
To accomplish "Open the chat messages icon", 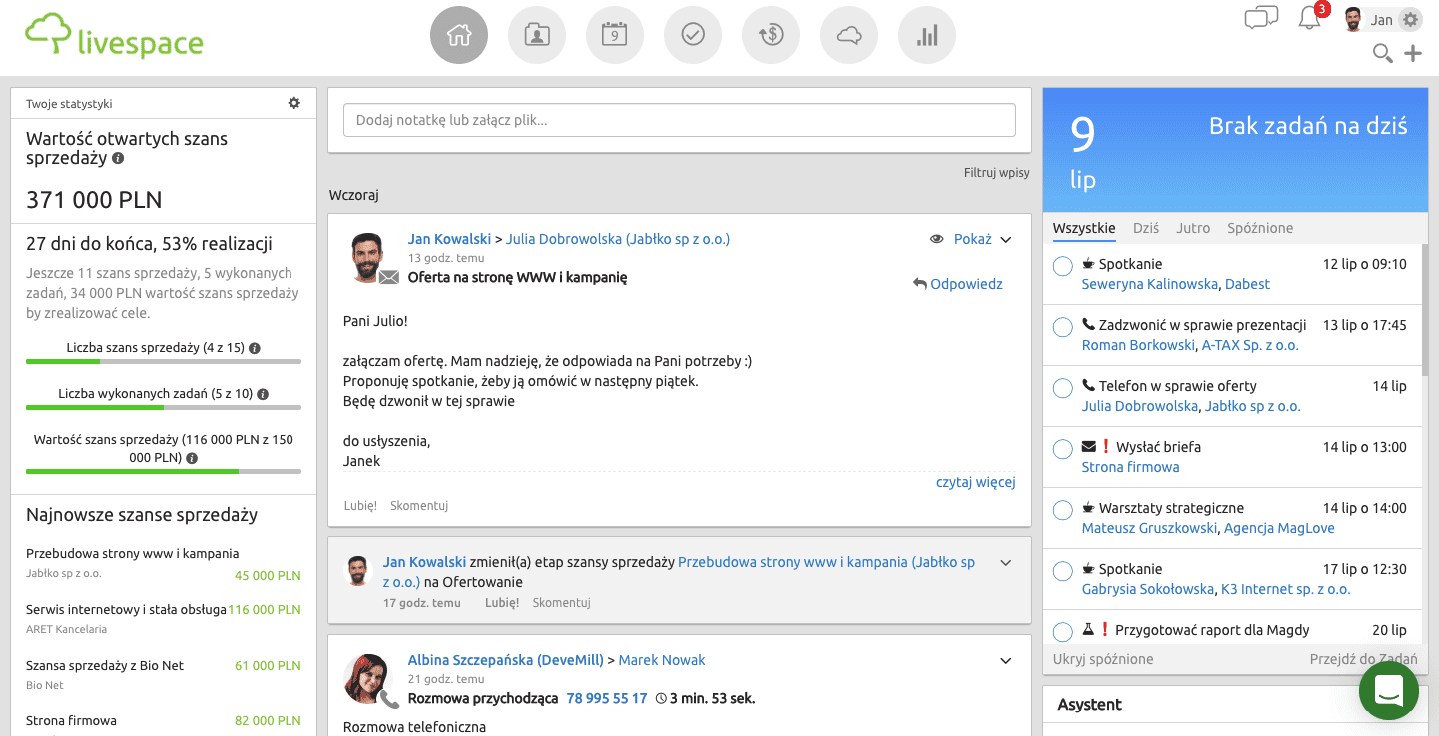I will pyautogui.click(x=1261, y=19).
